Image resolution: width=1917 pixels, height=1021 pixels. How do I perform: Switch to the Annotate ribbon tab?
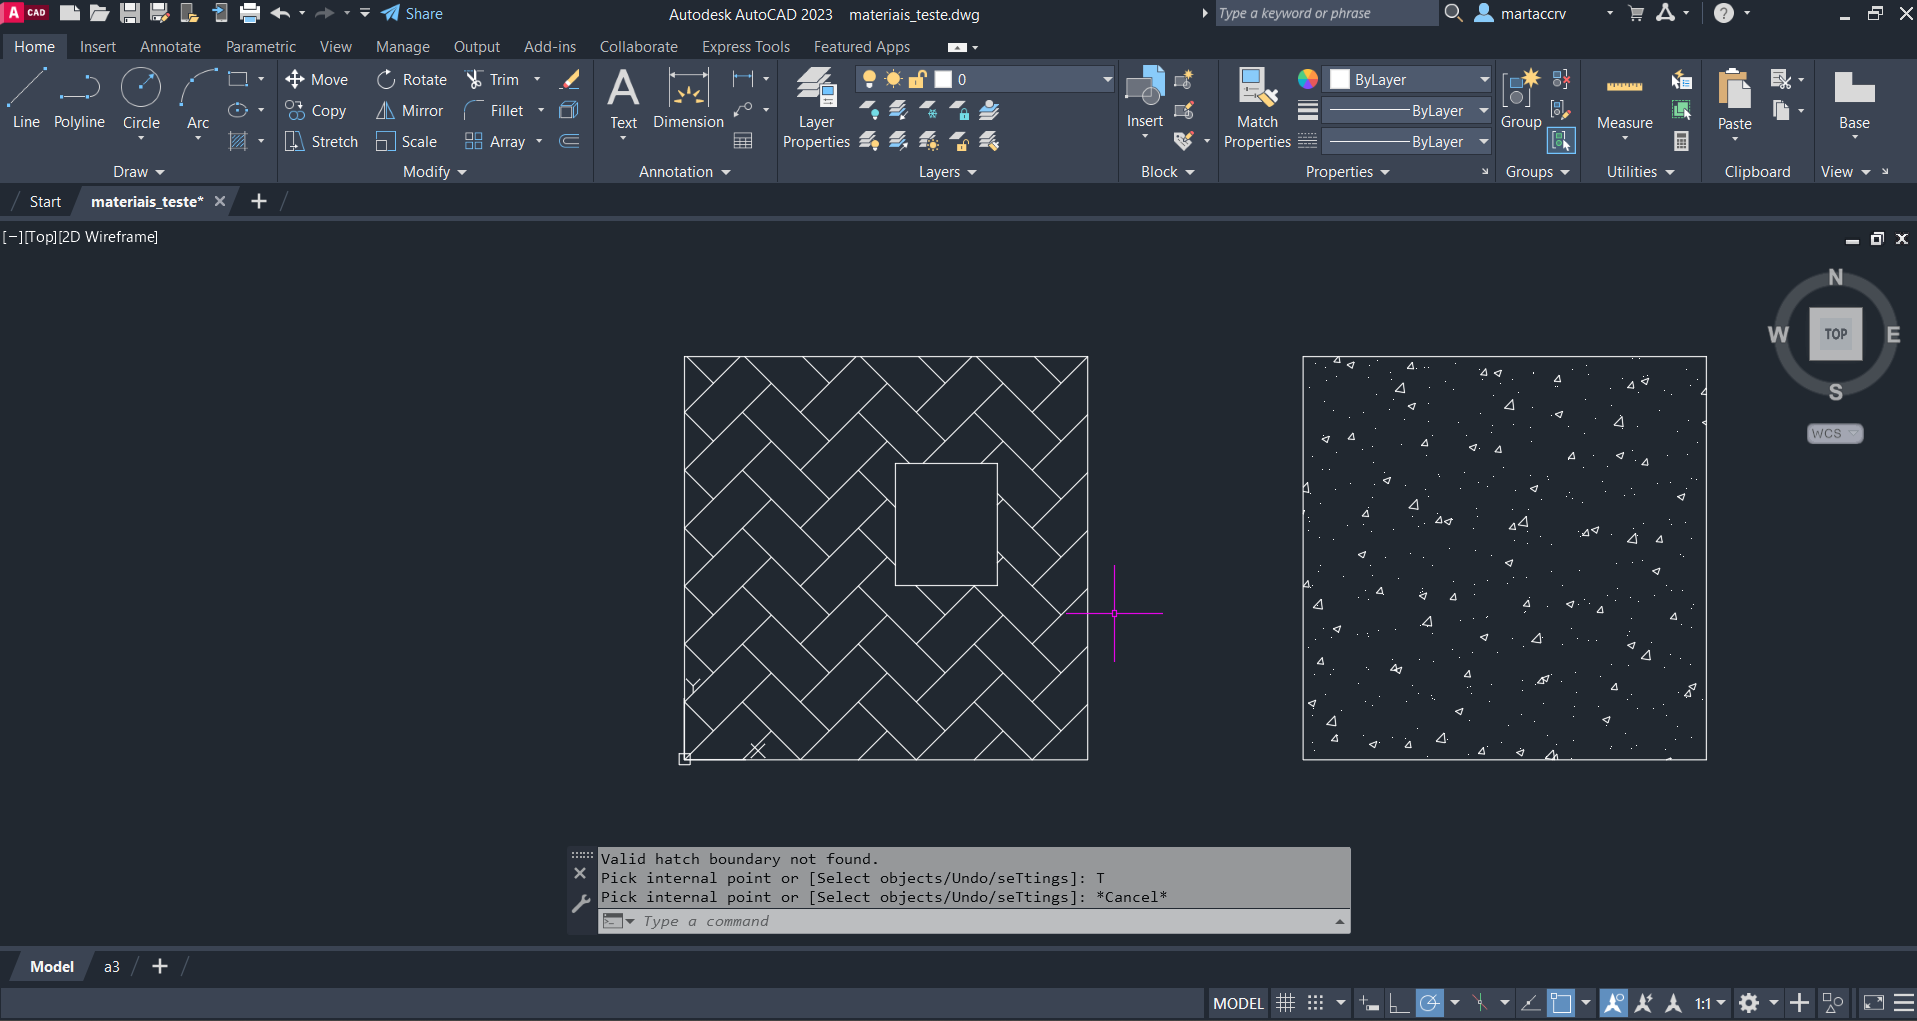(170, 47)
